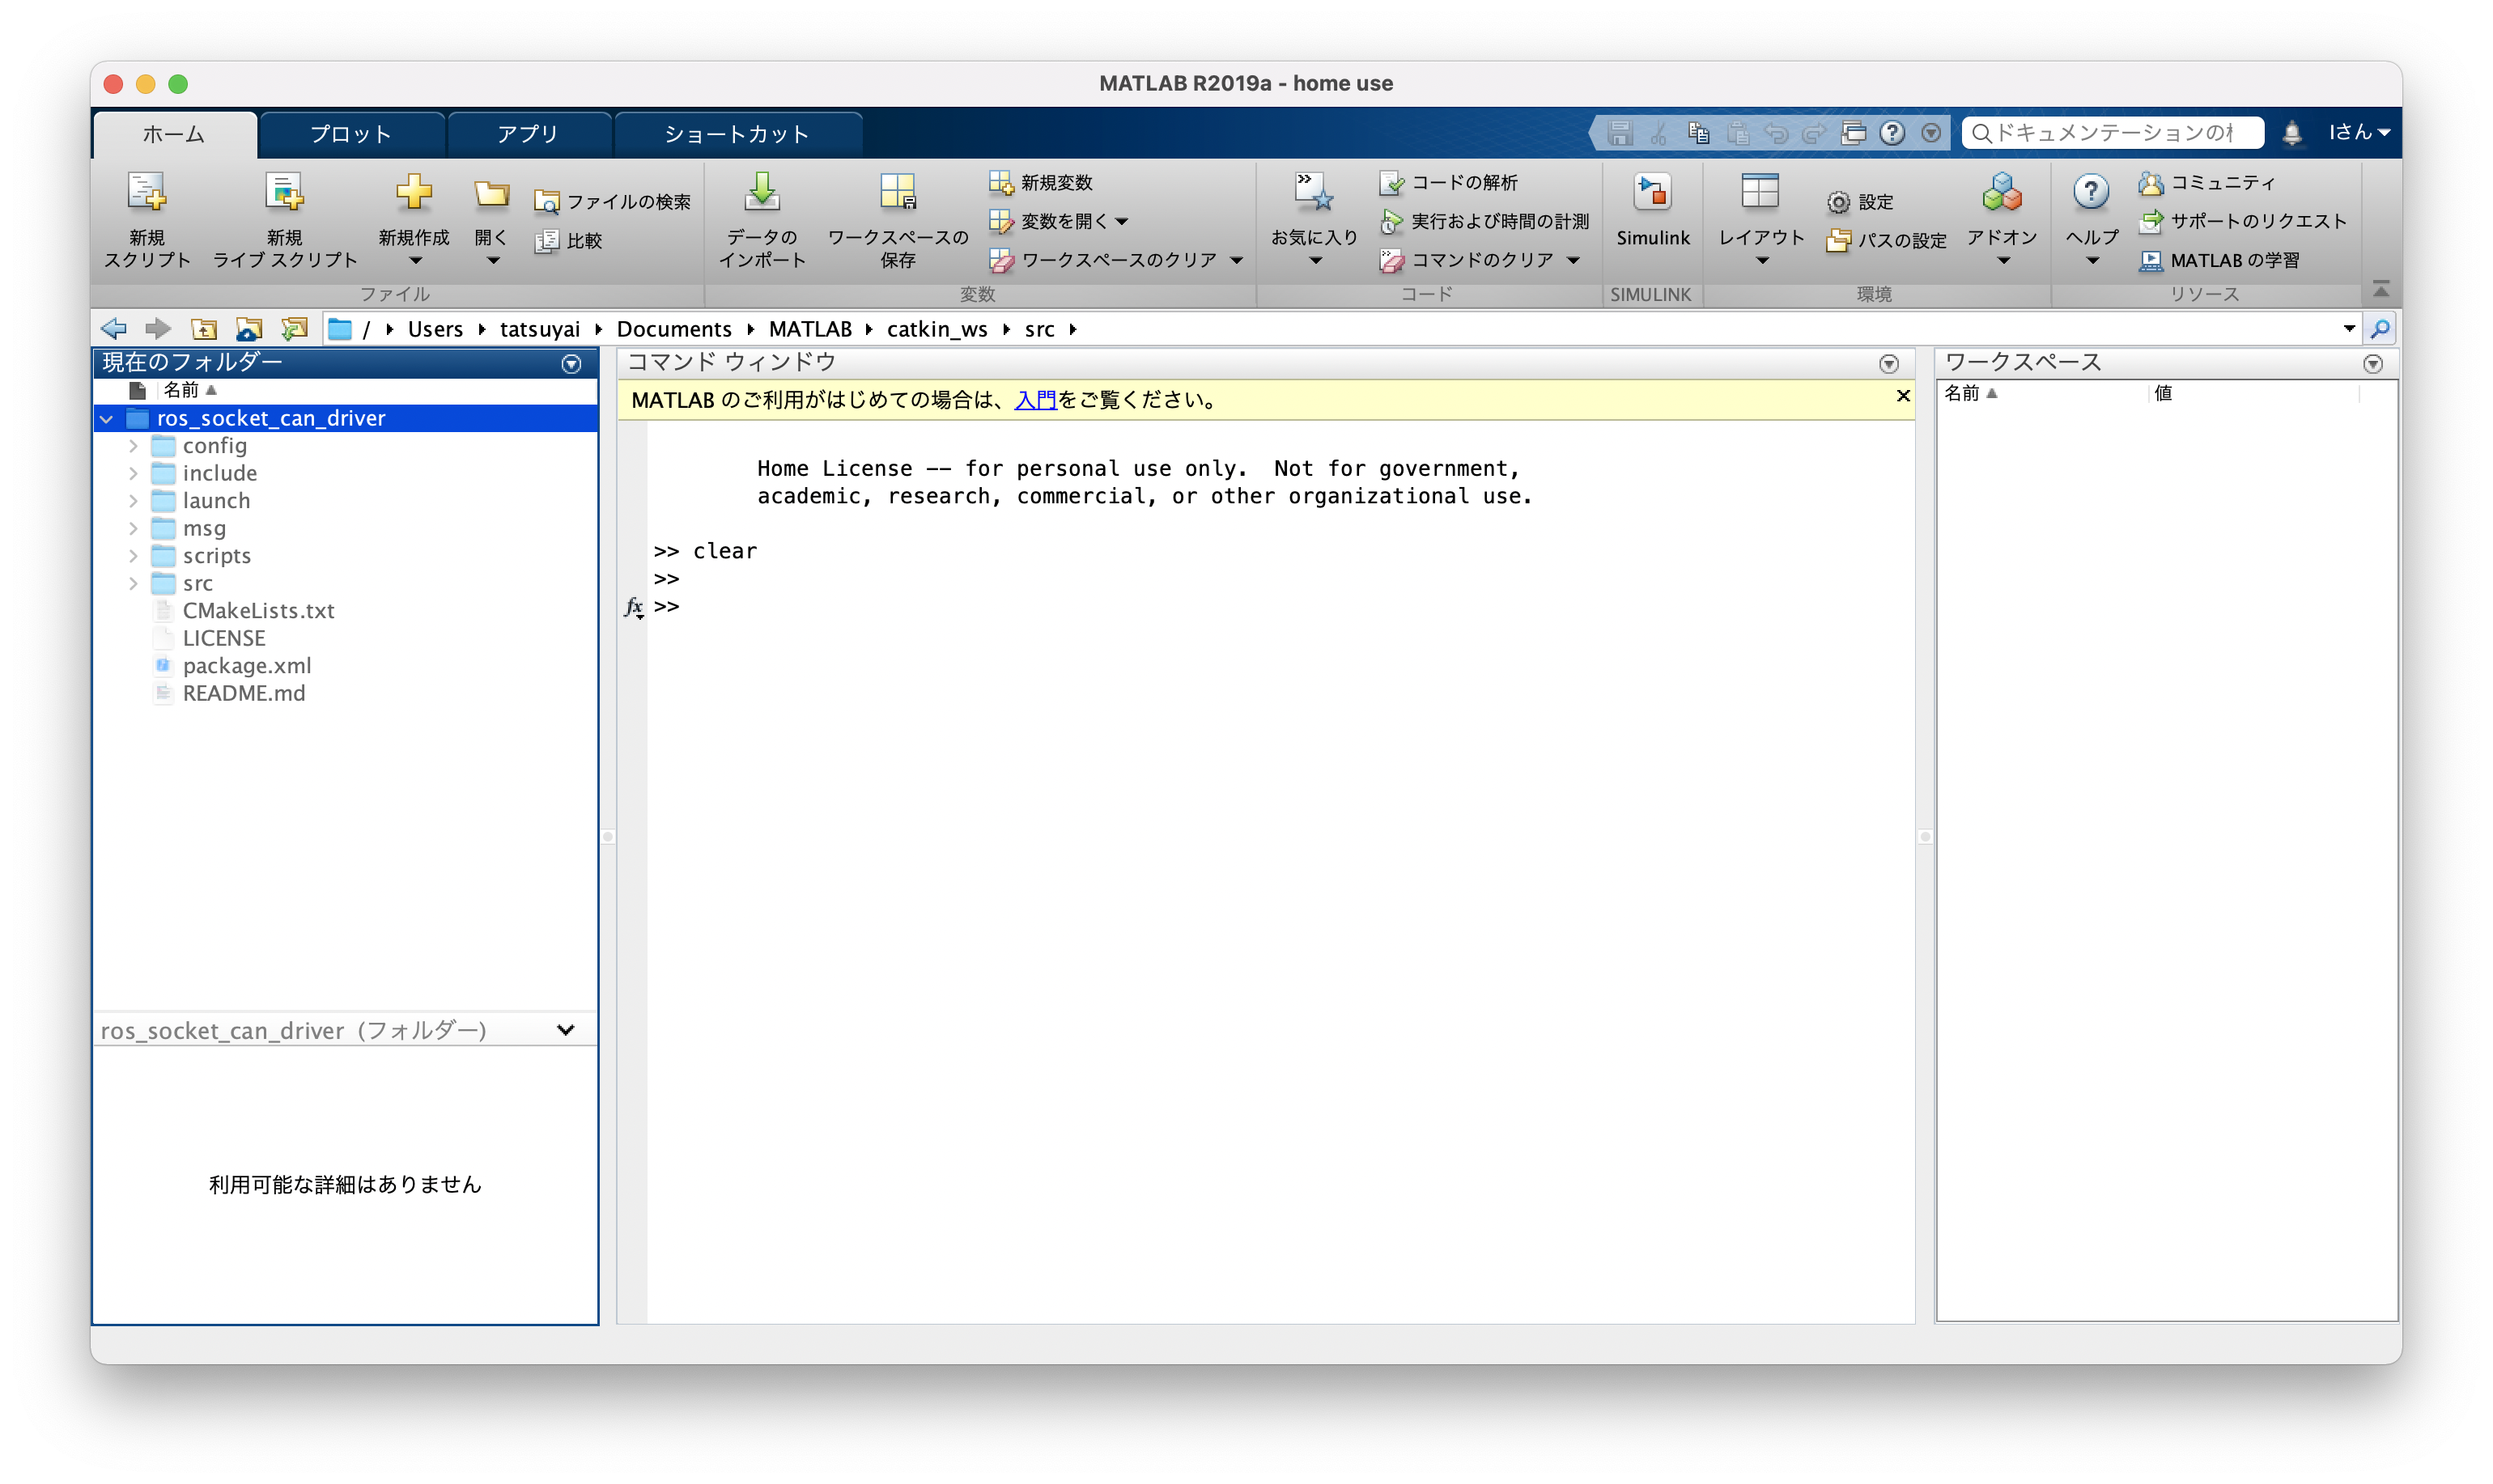Expand the src folder in tree

pyautogui.click(x=134, y=584)
